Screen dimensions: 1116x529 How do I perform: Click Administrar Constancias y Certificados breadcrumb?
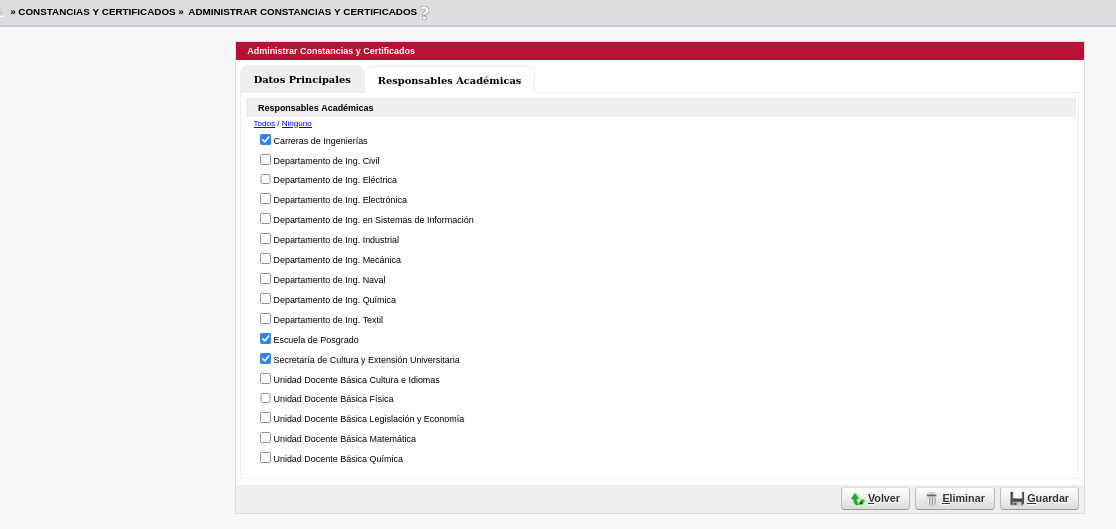point(302,12)
